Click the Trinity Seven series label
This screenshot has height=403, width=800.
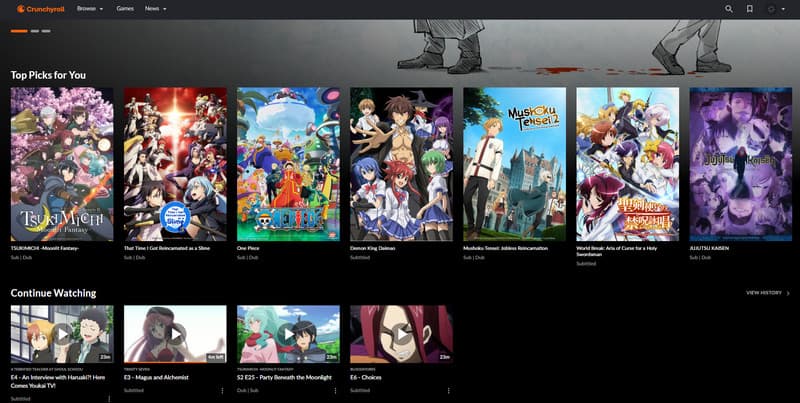[135, 369]
